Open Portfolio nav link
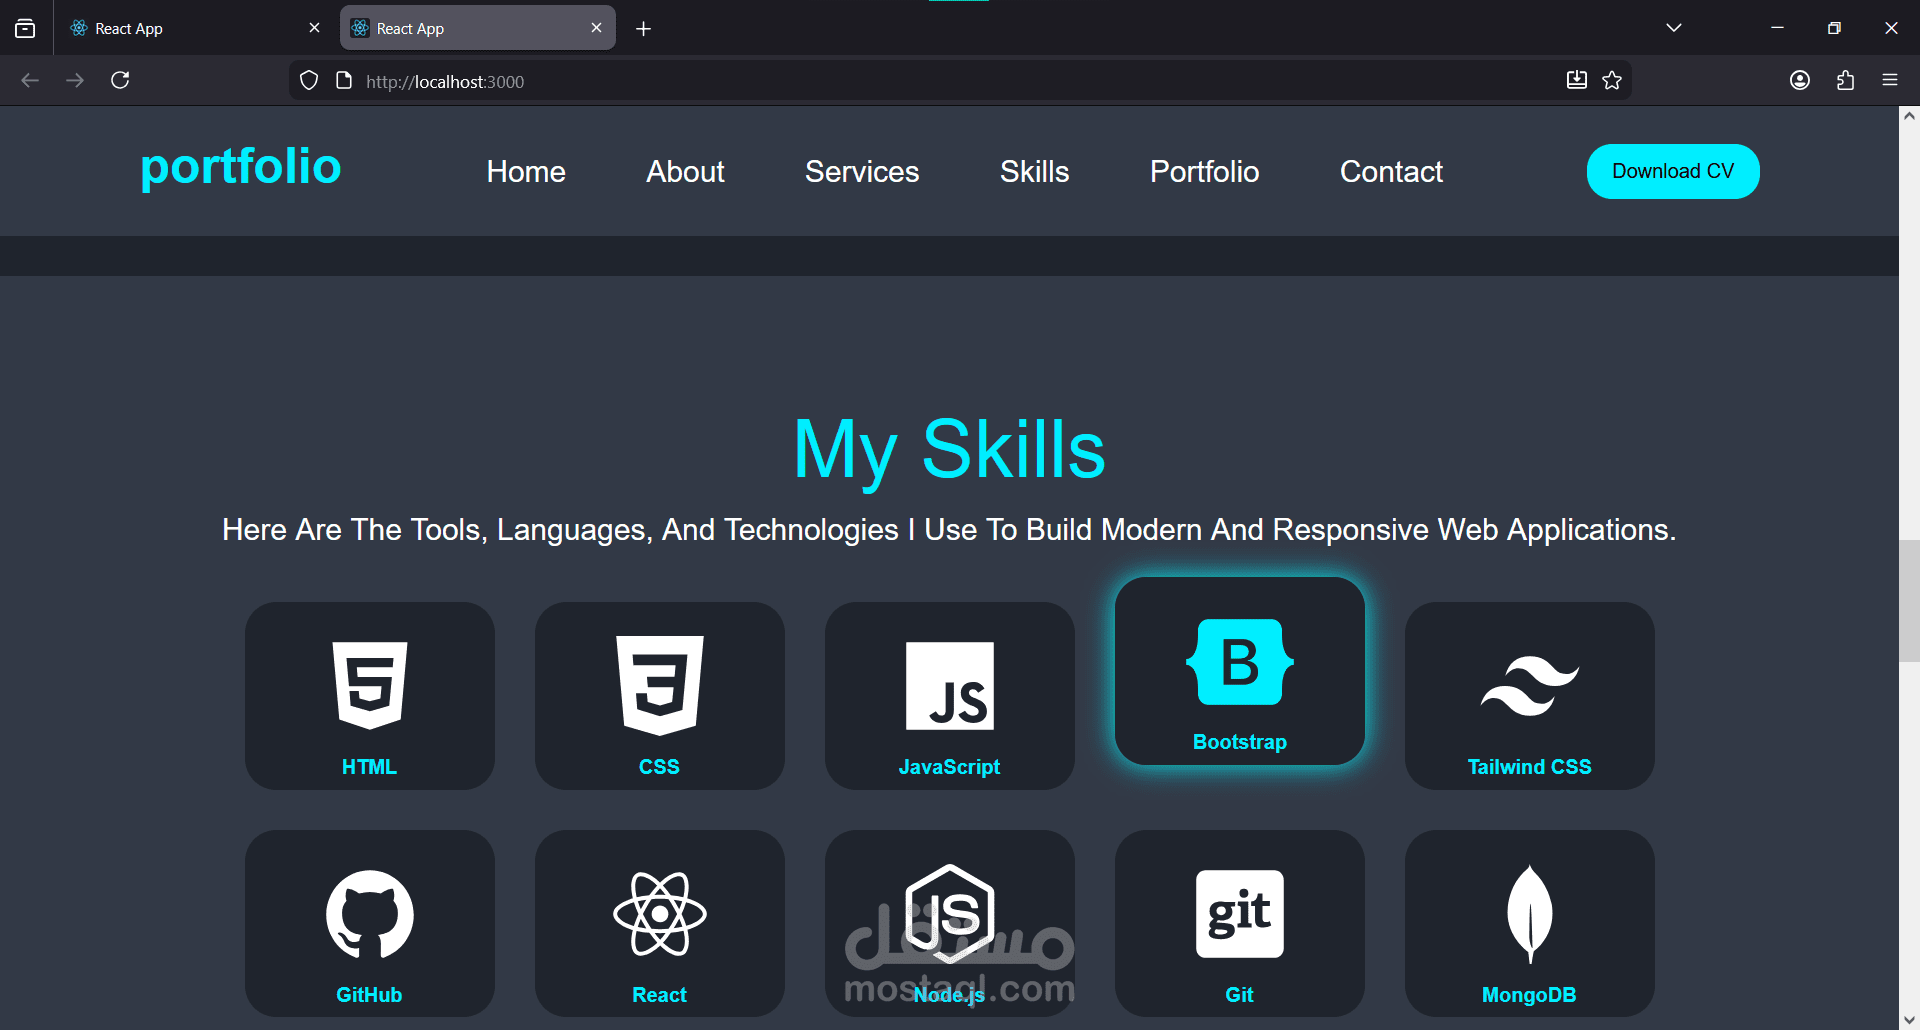 [1205, 172]
